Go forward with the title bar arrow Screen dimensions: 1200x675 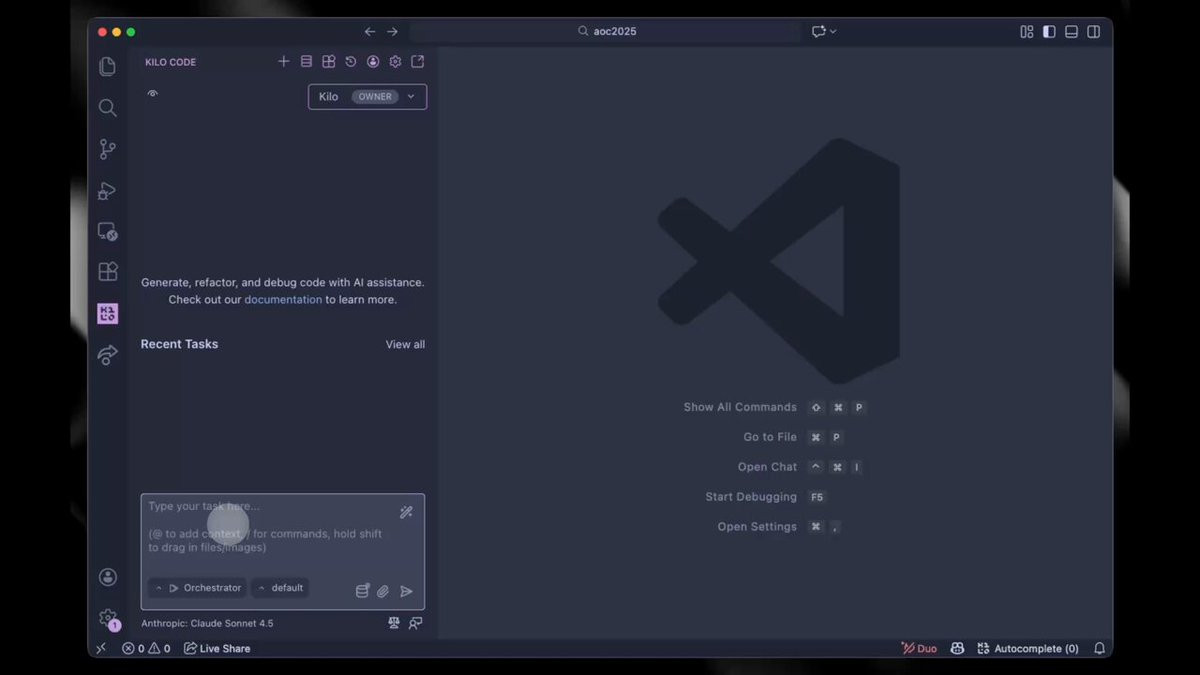(x=392, y=32)
